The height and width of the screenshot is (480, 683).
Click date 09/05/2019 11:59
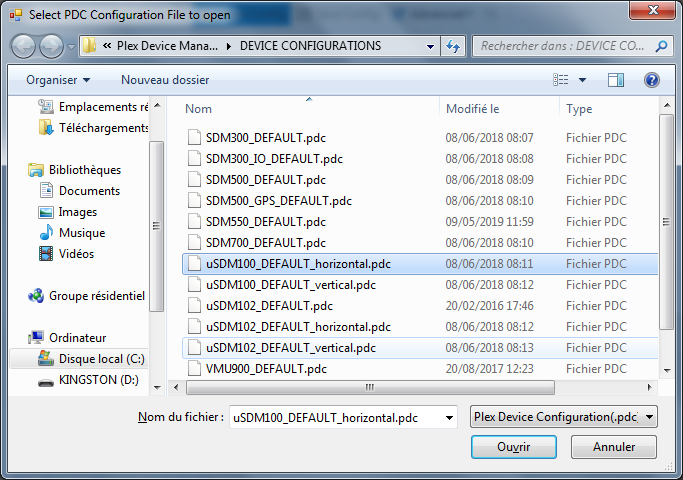(x=489, y=222)
